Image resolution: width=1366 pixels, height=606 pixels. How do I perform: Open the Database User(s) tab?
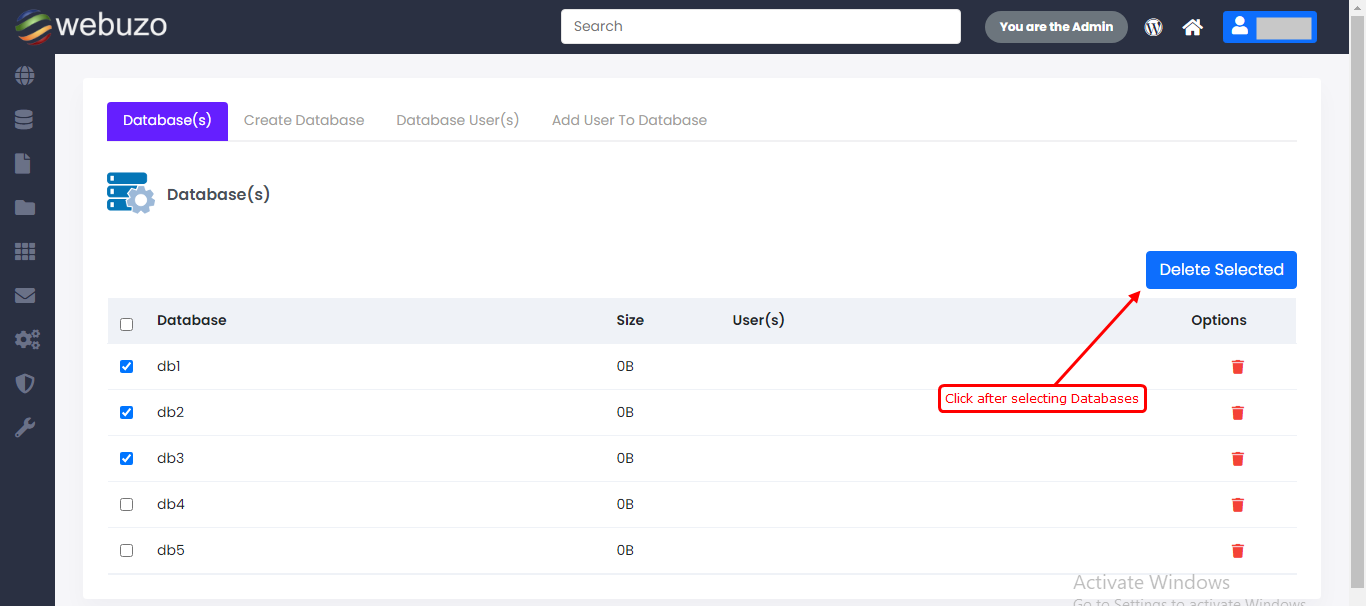[457, 121]
